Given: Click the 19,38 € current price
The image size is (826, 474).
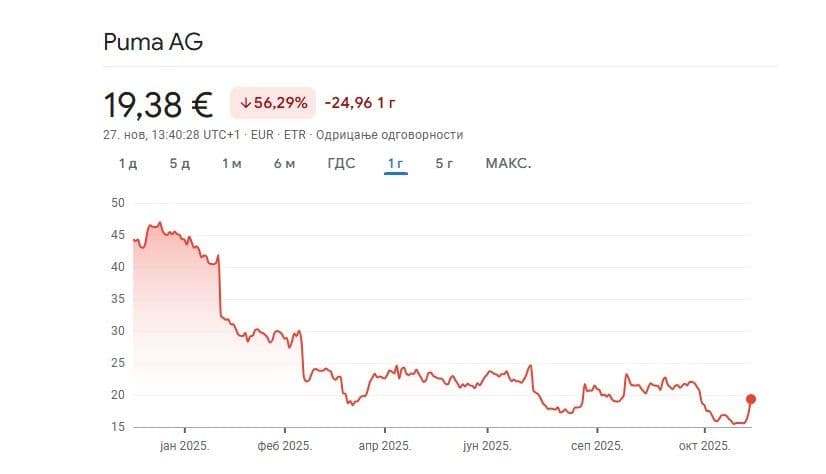Looking at the screenshot, I should [158, 103].
